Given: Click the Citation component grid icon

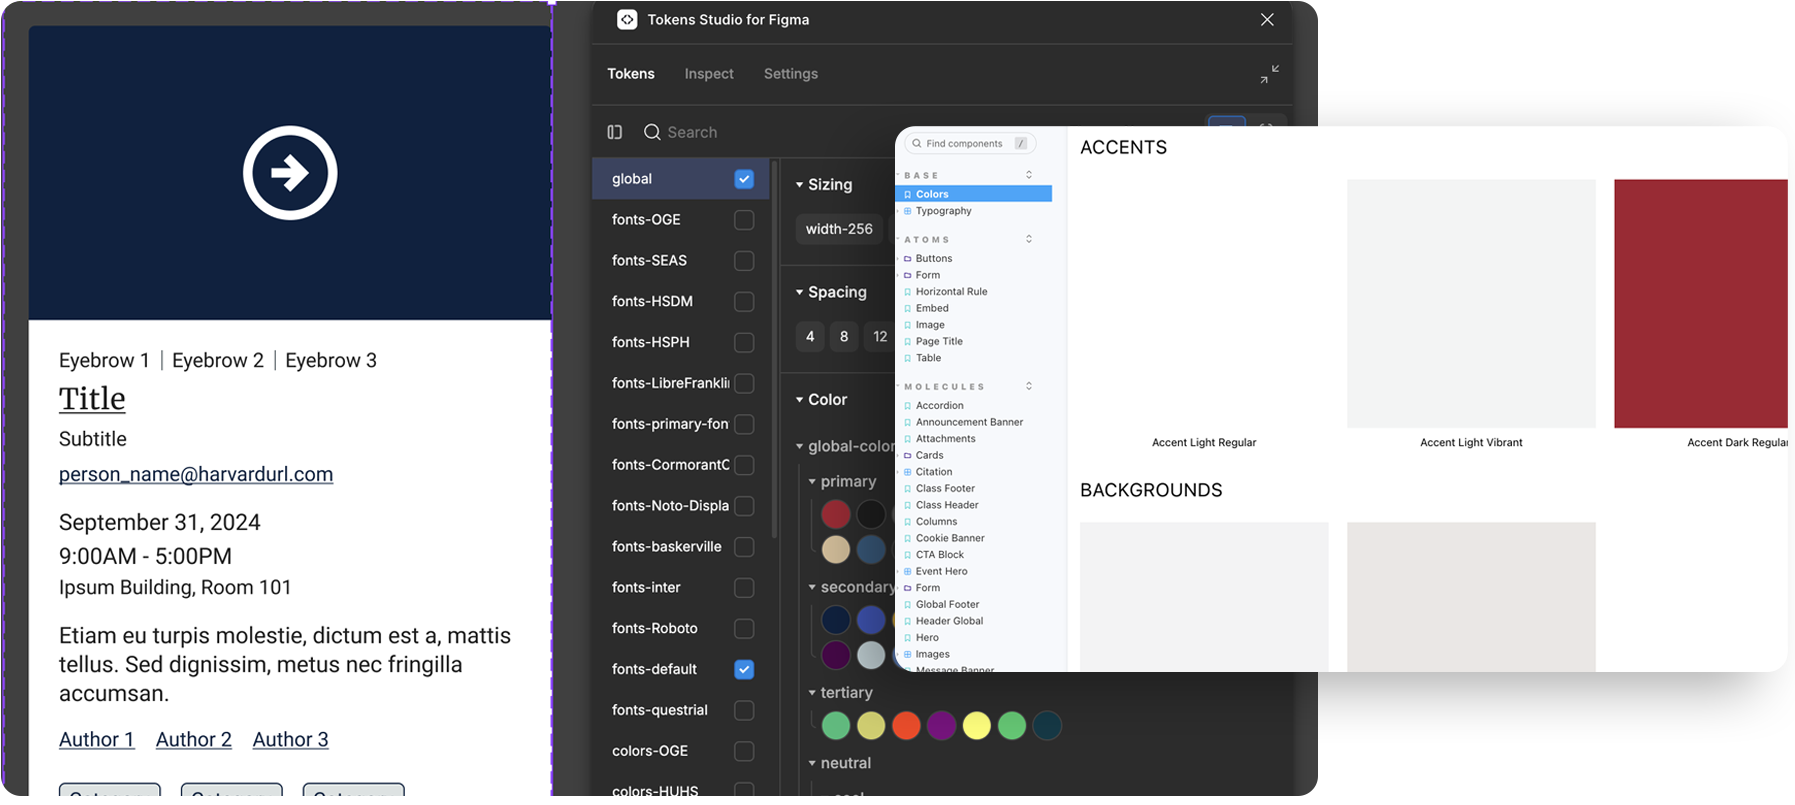Looking at the screenshot, I should click(x=908, y=472).
